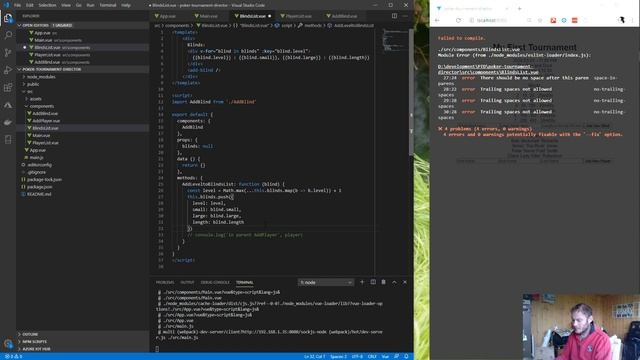
Task: Click the blue extension icon in browser toolbar
Action: pyautogui.click(x=564, y=20)
